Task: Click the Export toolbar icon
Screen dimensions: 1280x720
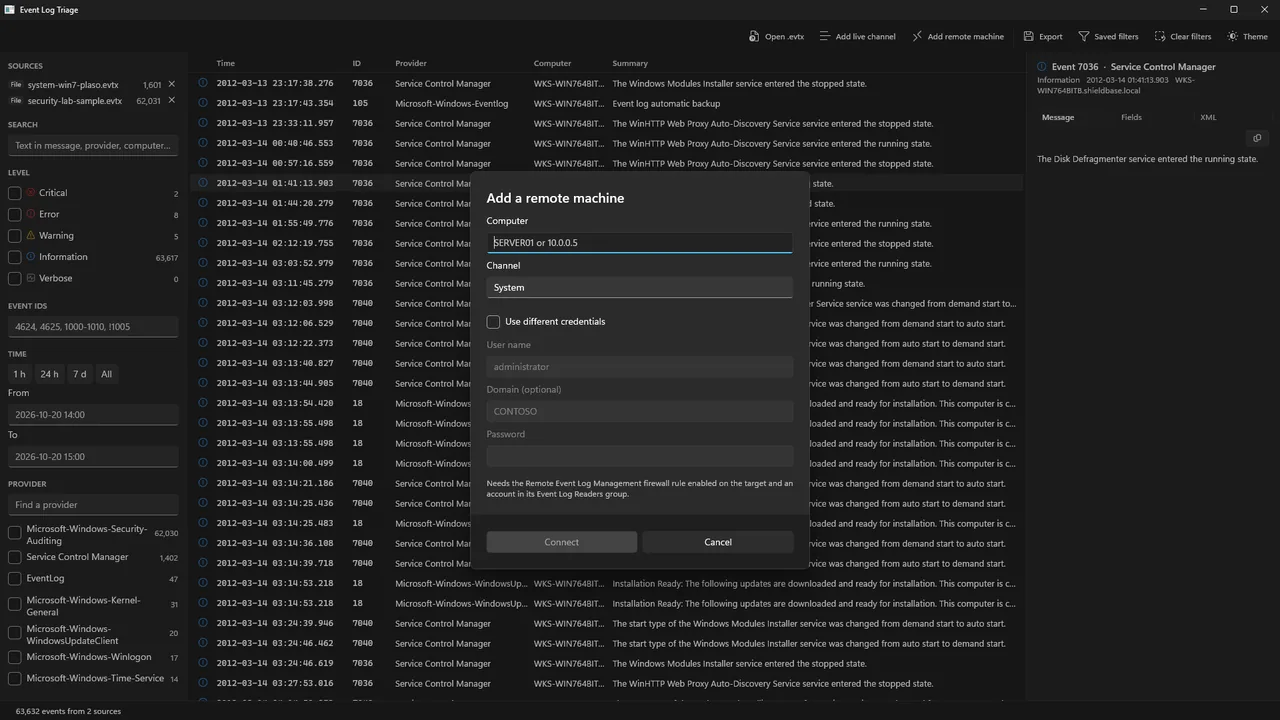Action: tap(1029, 36)
